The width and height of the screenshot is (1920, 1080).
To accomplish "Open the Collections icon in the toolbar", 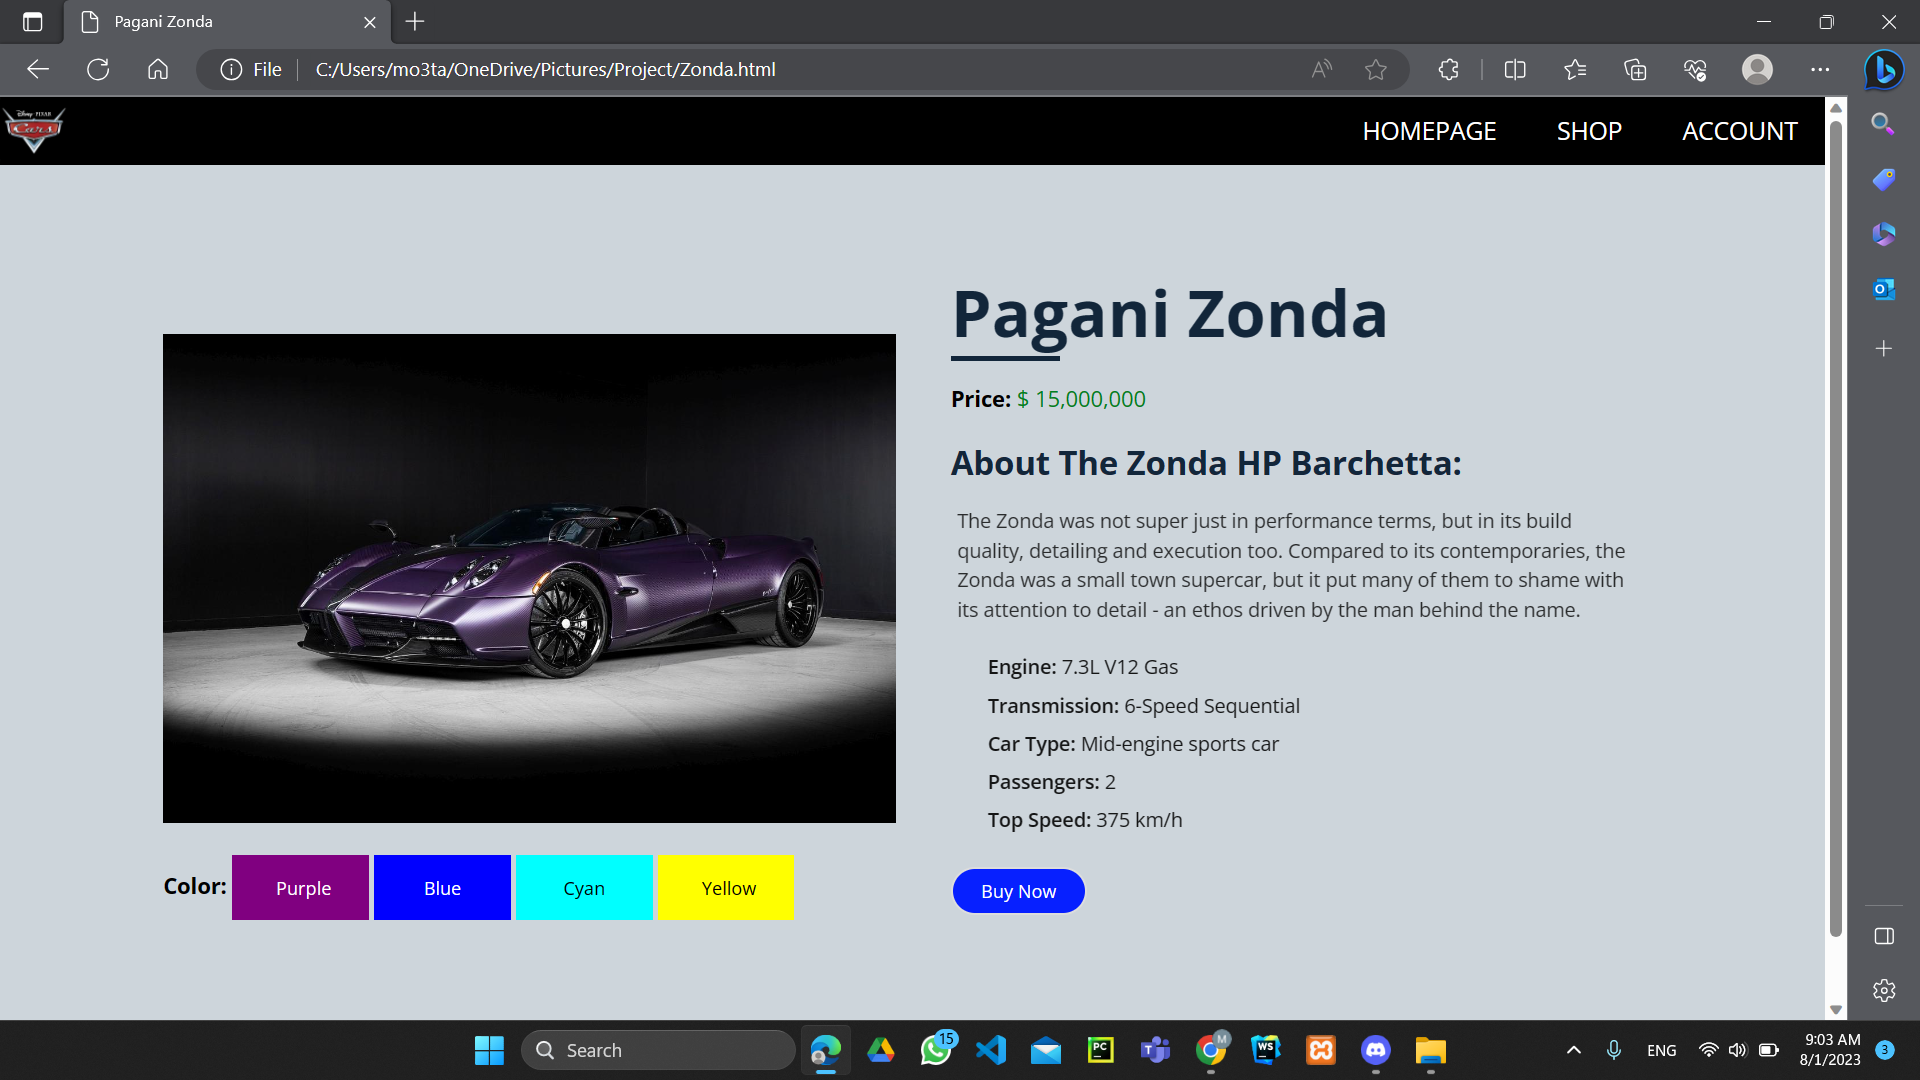I will pyautogui.click(x=1635, y=69).
